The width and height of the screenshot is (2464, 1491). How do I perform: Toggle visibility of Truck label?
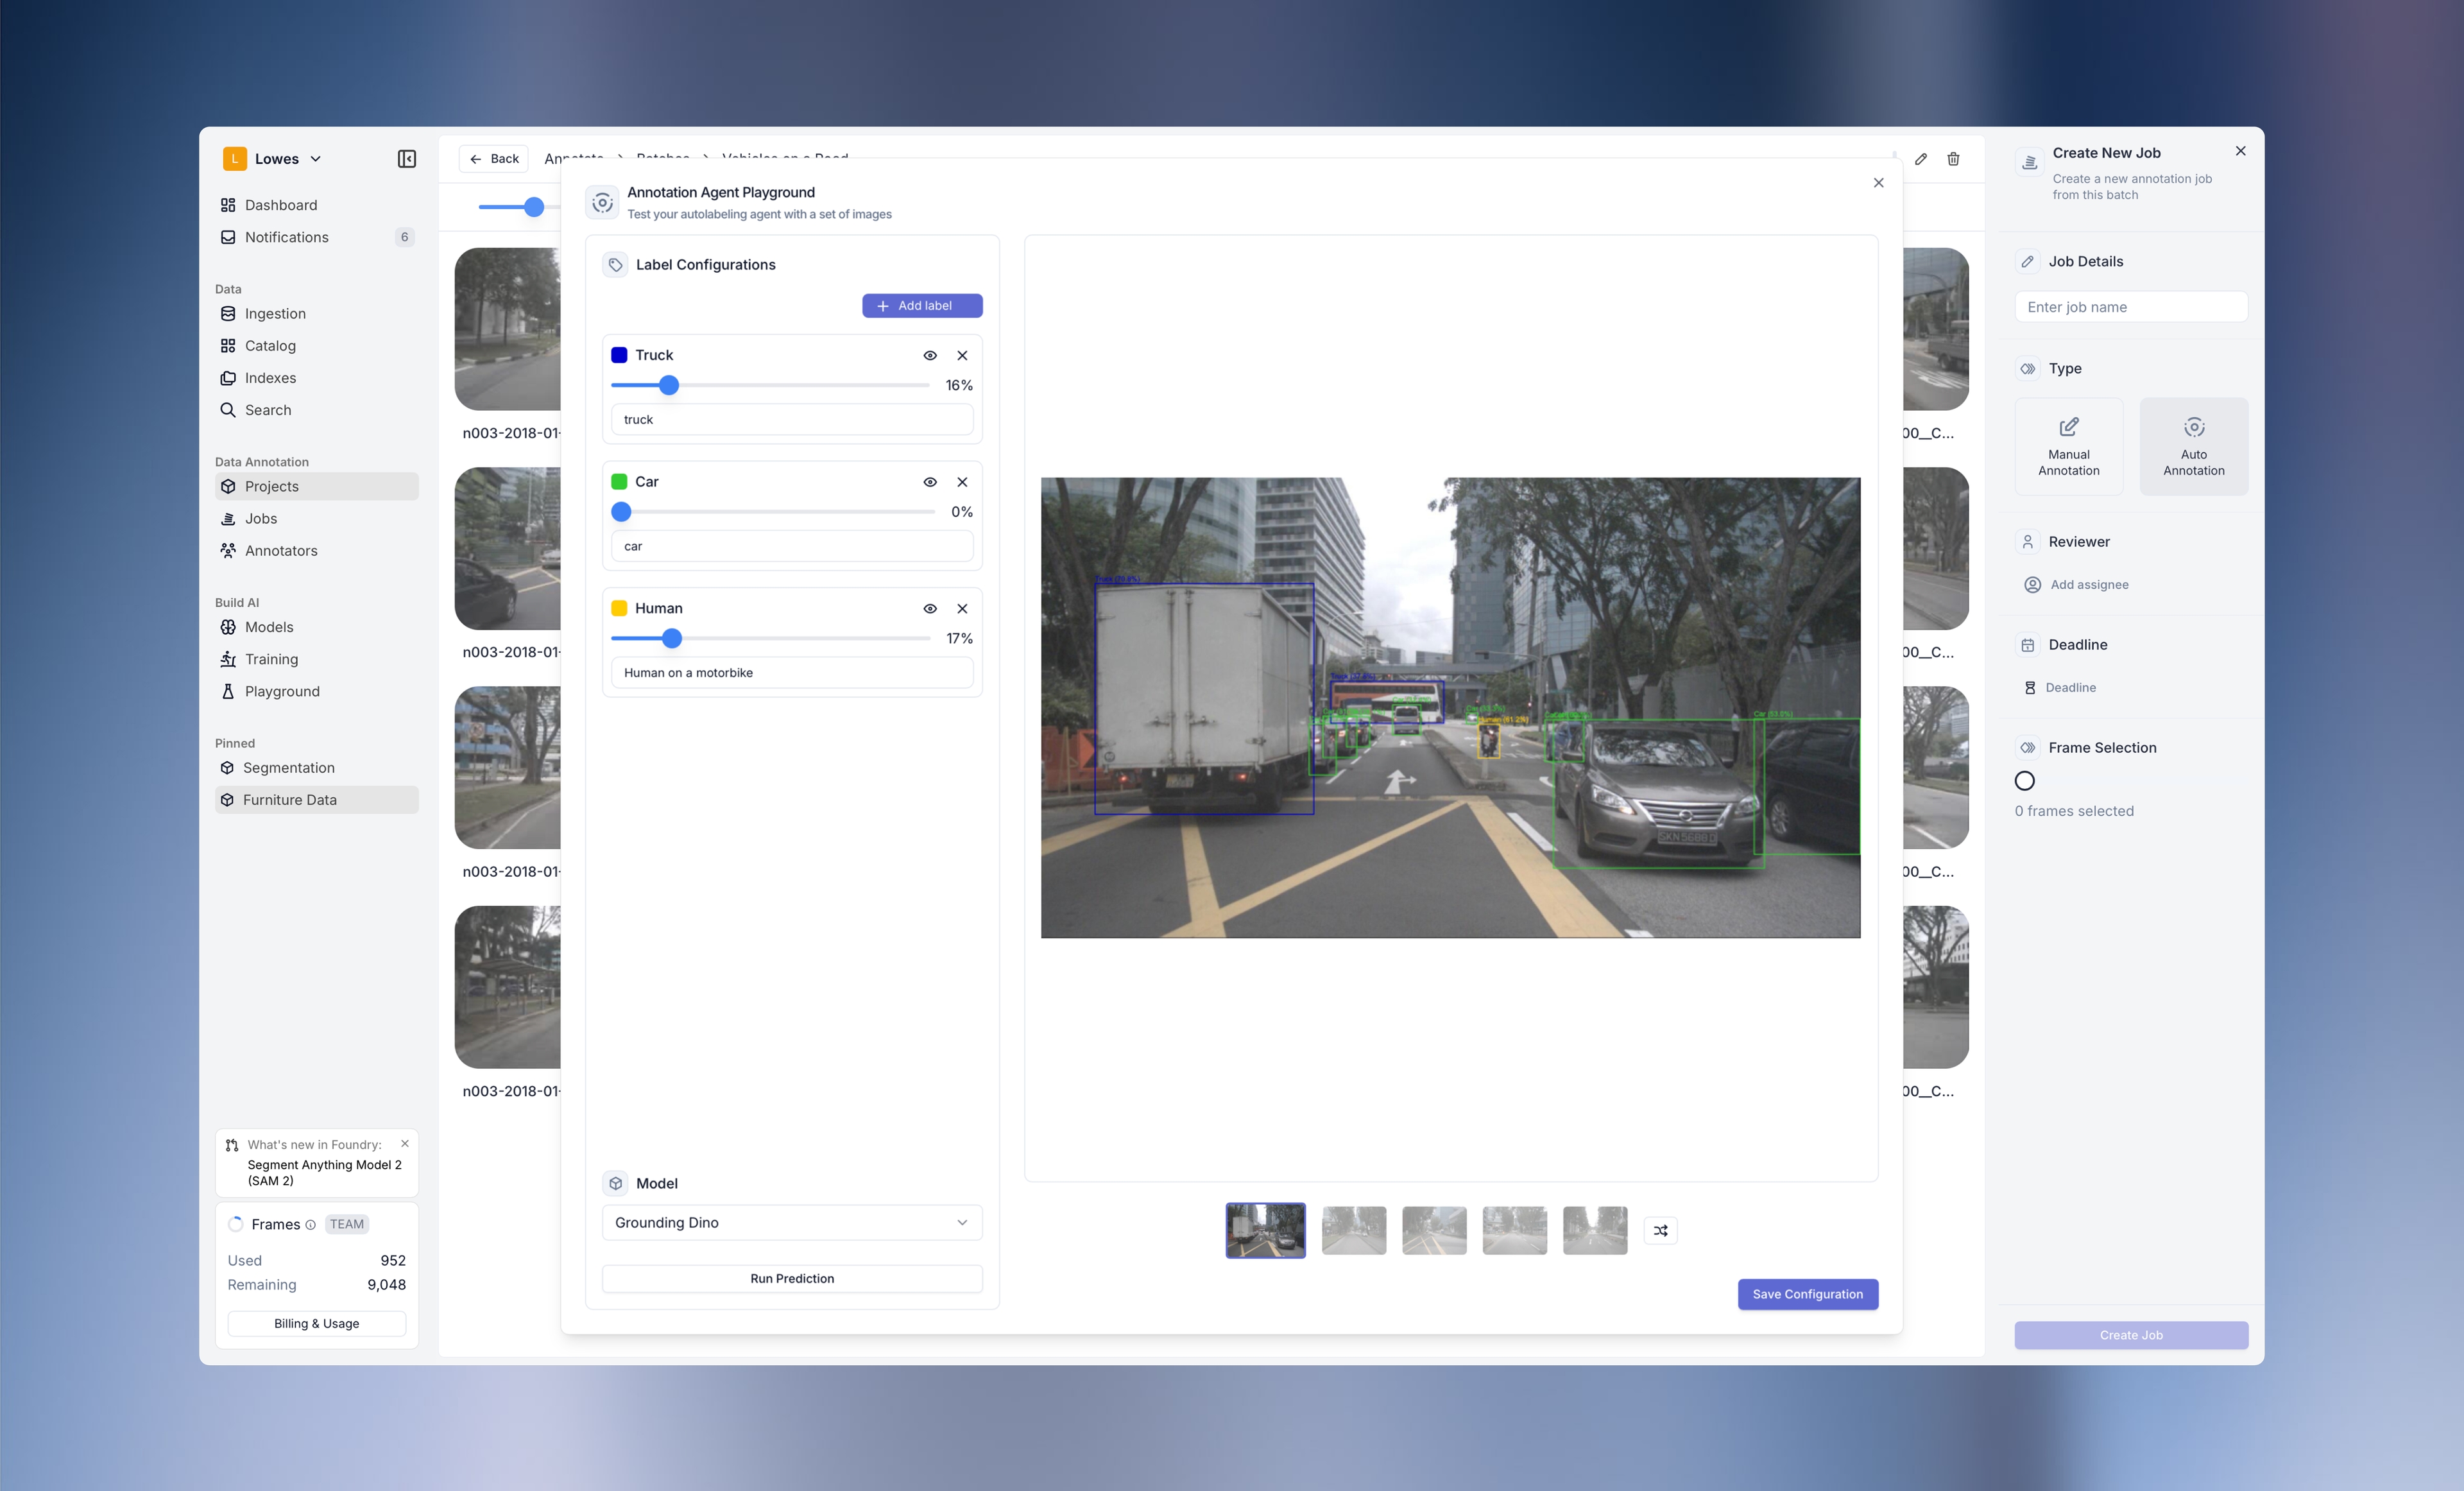929,355
